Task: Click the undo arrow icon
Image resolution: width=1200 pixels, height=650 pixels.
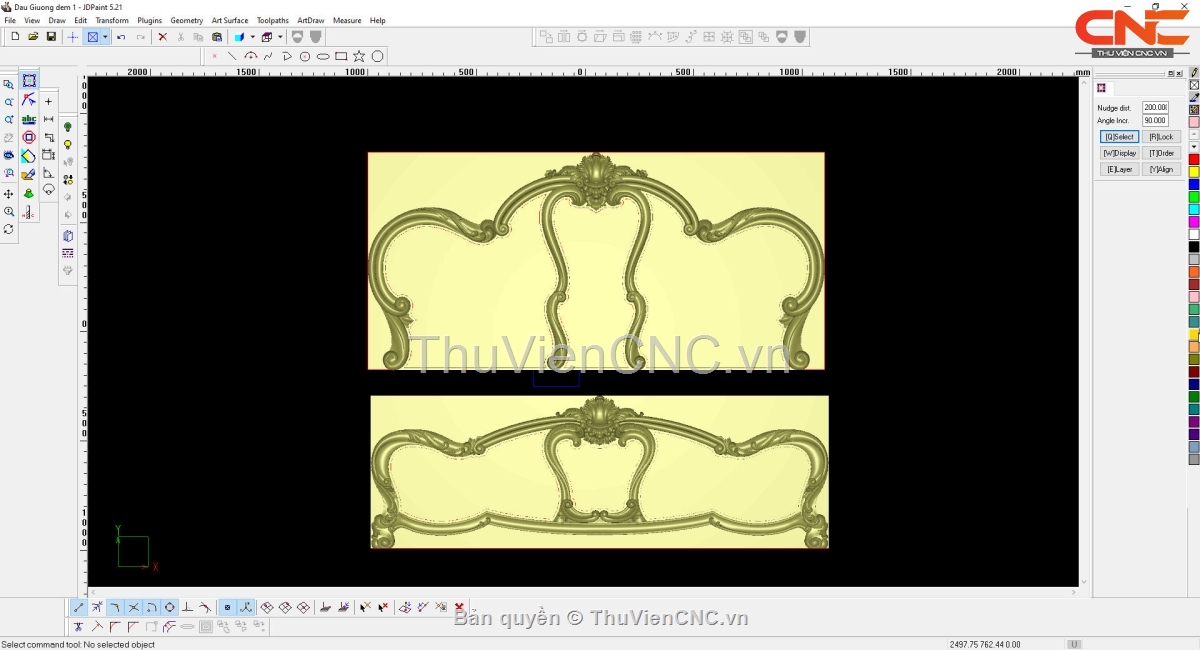Action: 121,37
